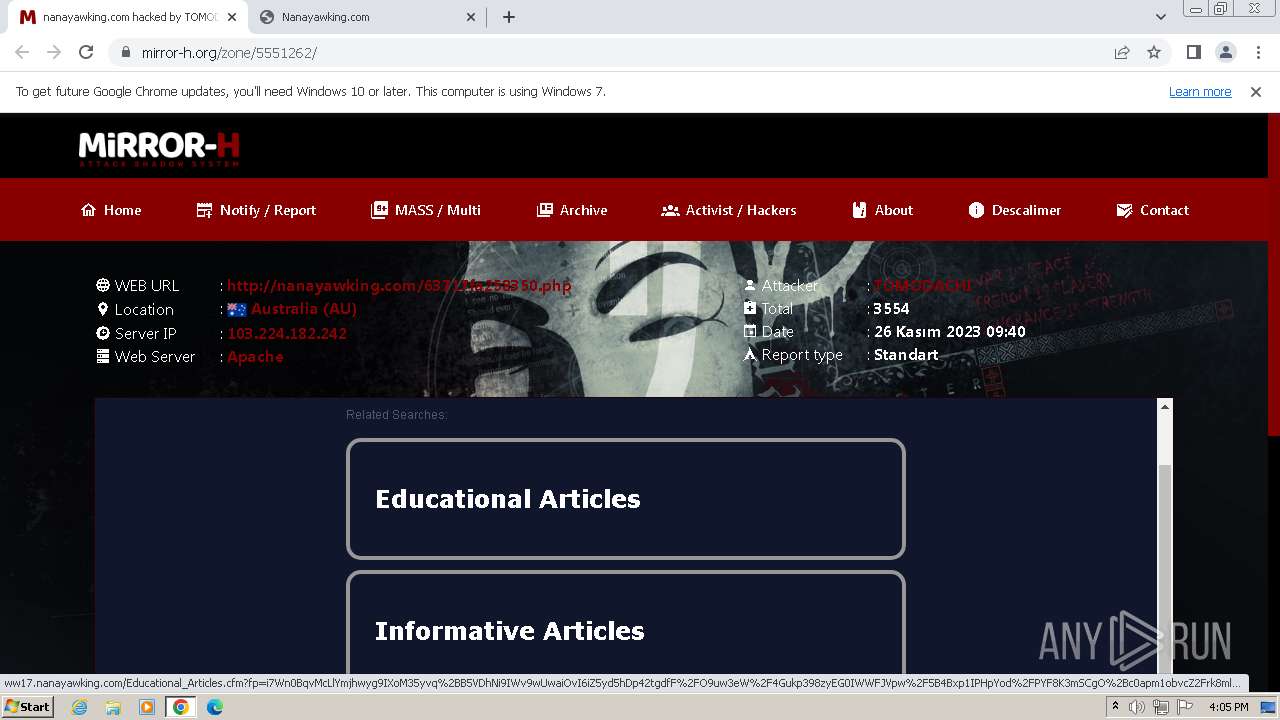Open the Contact nav item
This screenshot has height=720, width=1280.
(x=1152, y=210)
